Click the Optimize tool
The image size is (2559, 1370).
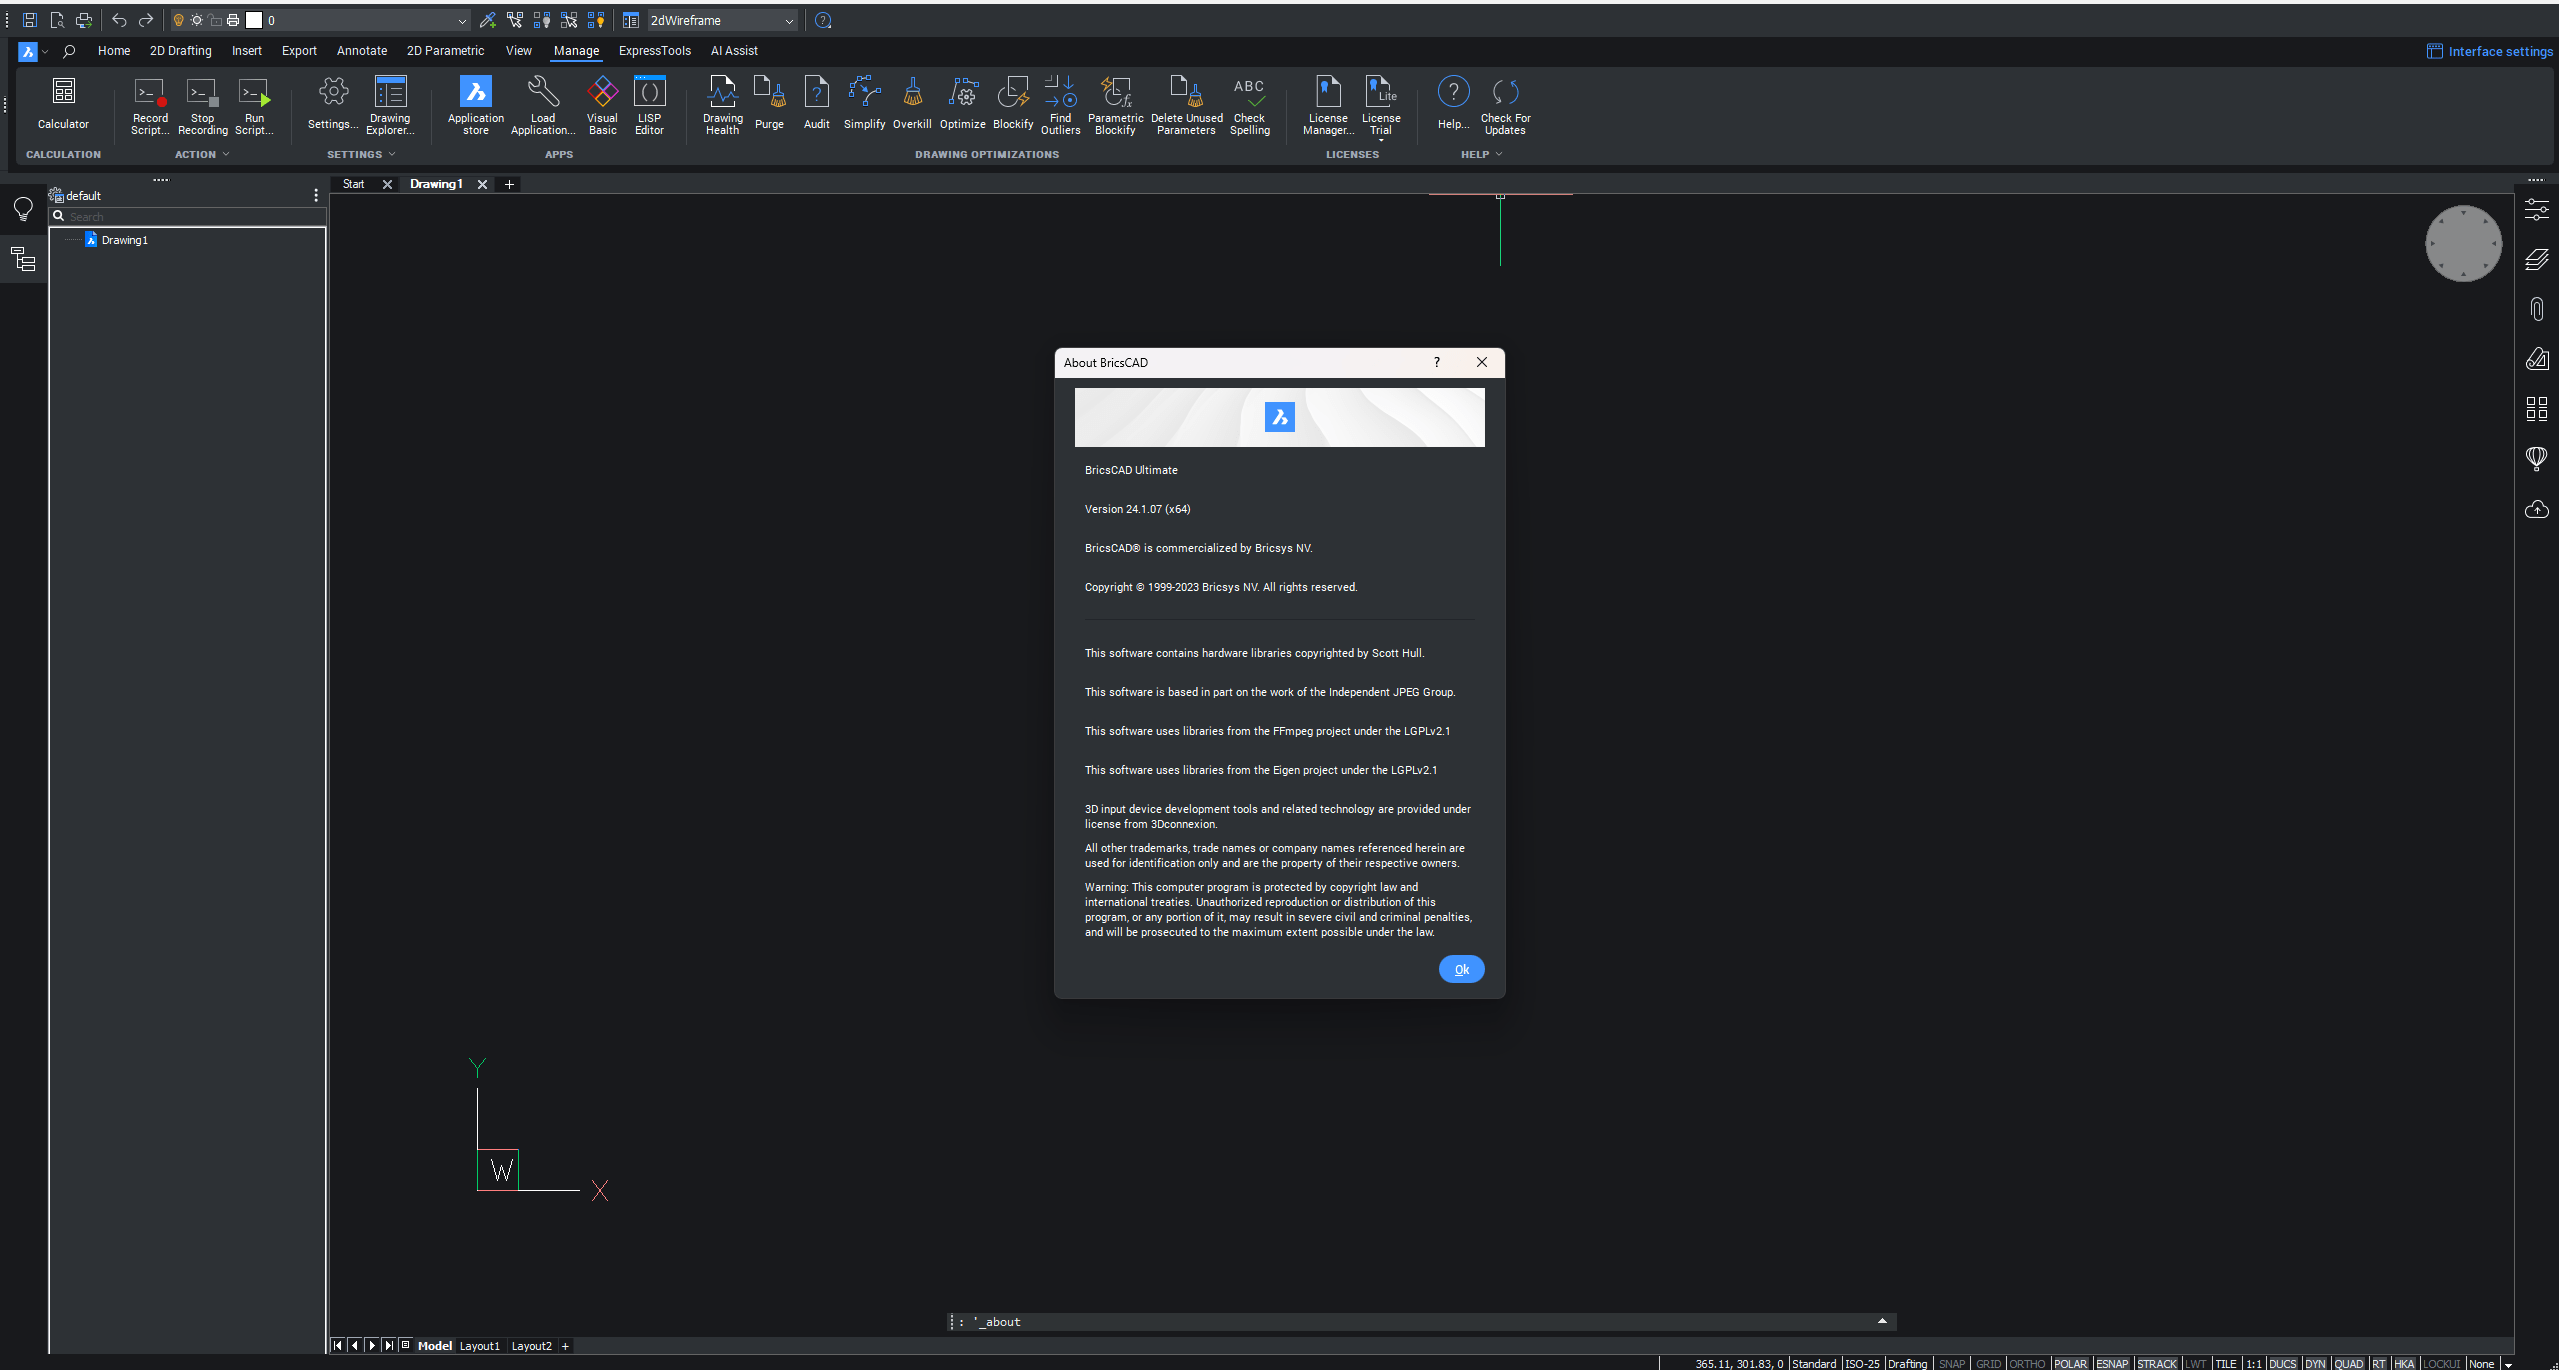pyautogui.click(x=963, y=103)
